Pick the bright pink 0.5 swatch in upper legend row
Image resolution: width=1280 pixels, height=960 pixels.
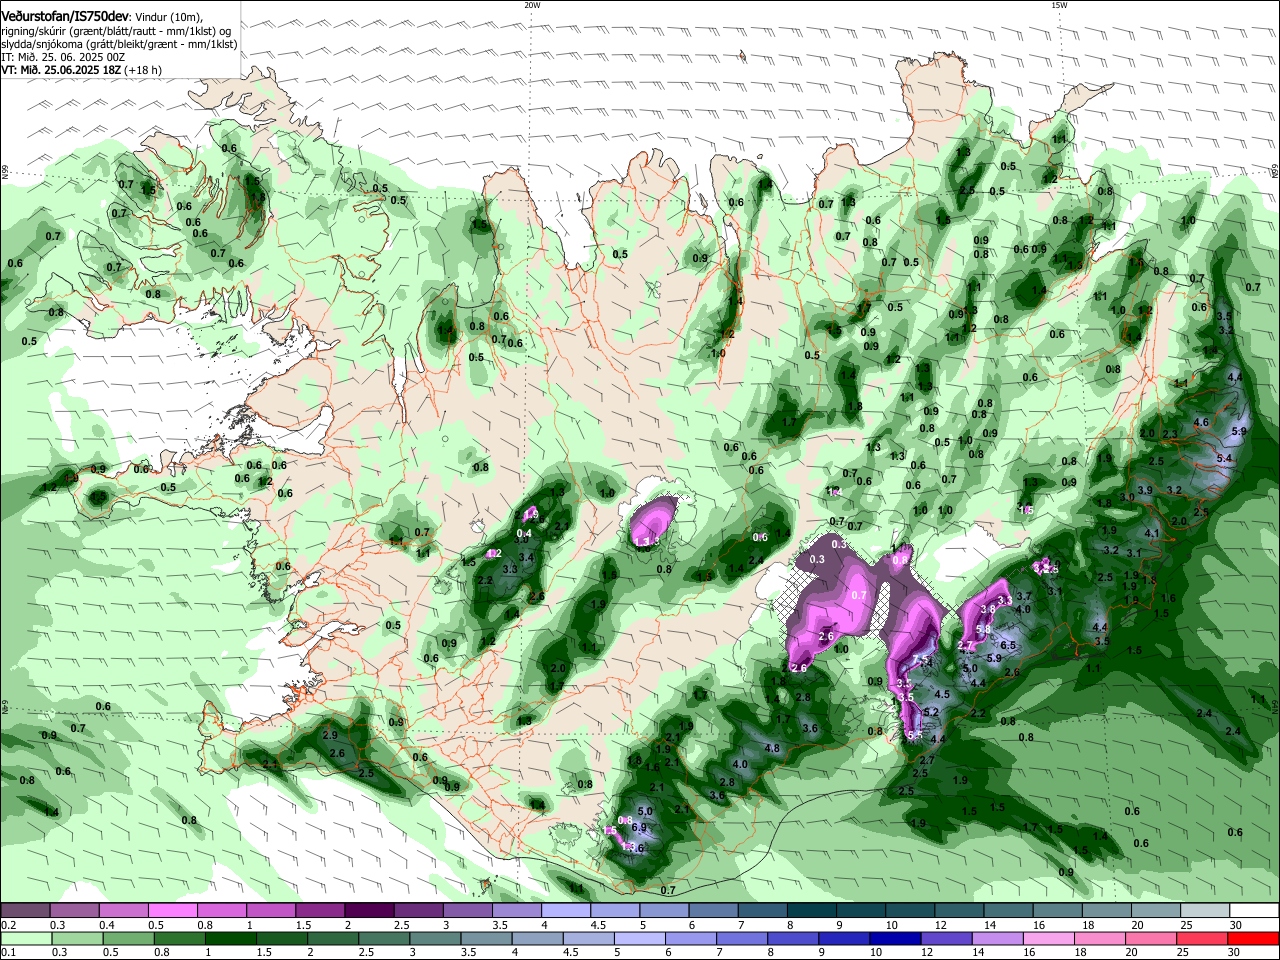tap(172, 911)
